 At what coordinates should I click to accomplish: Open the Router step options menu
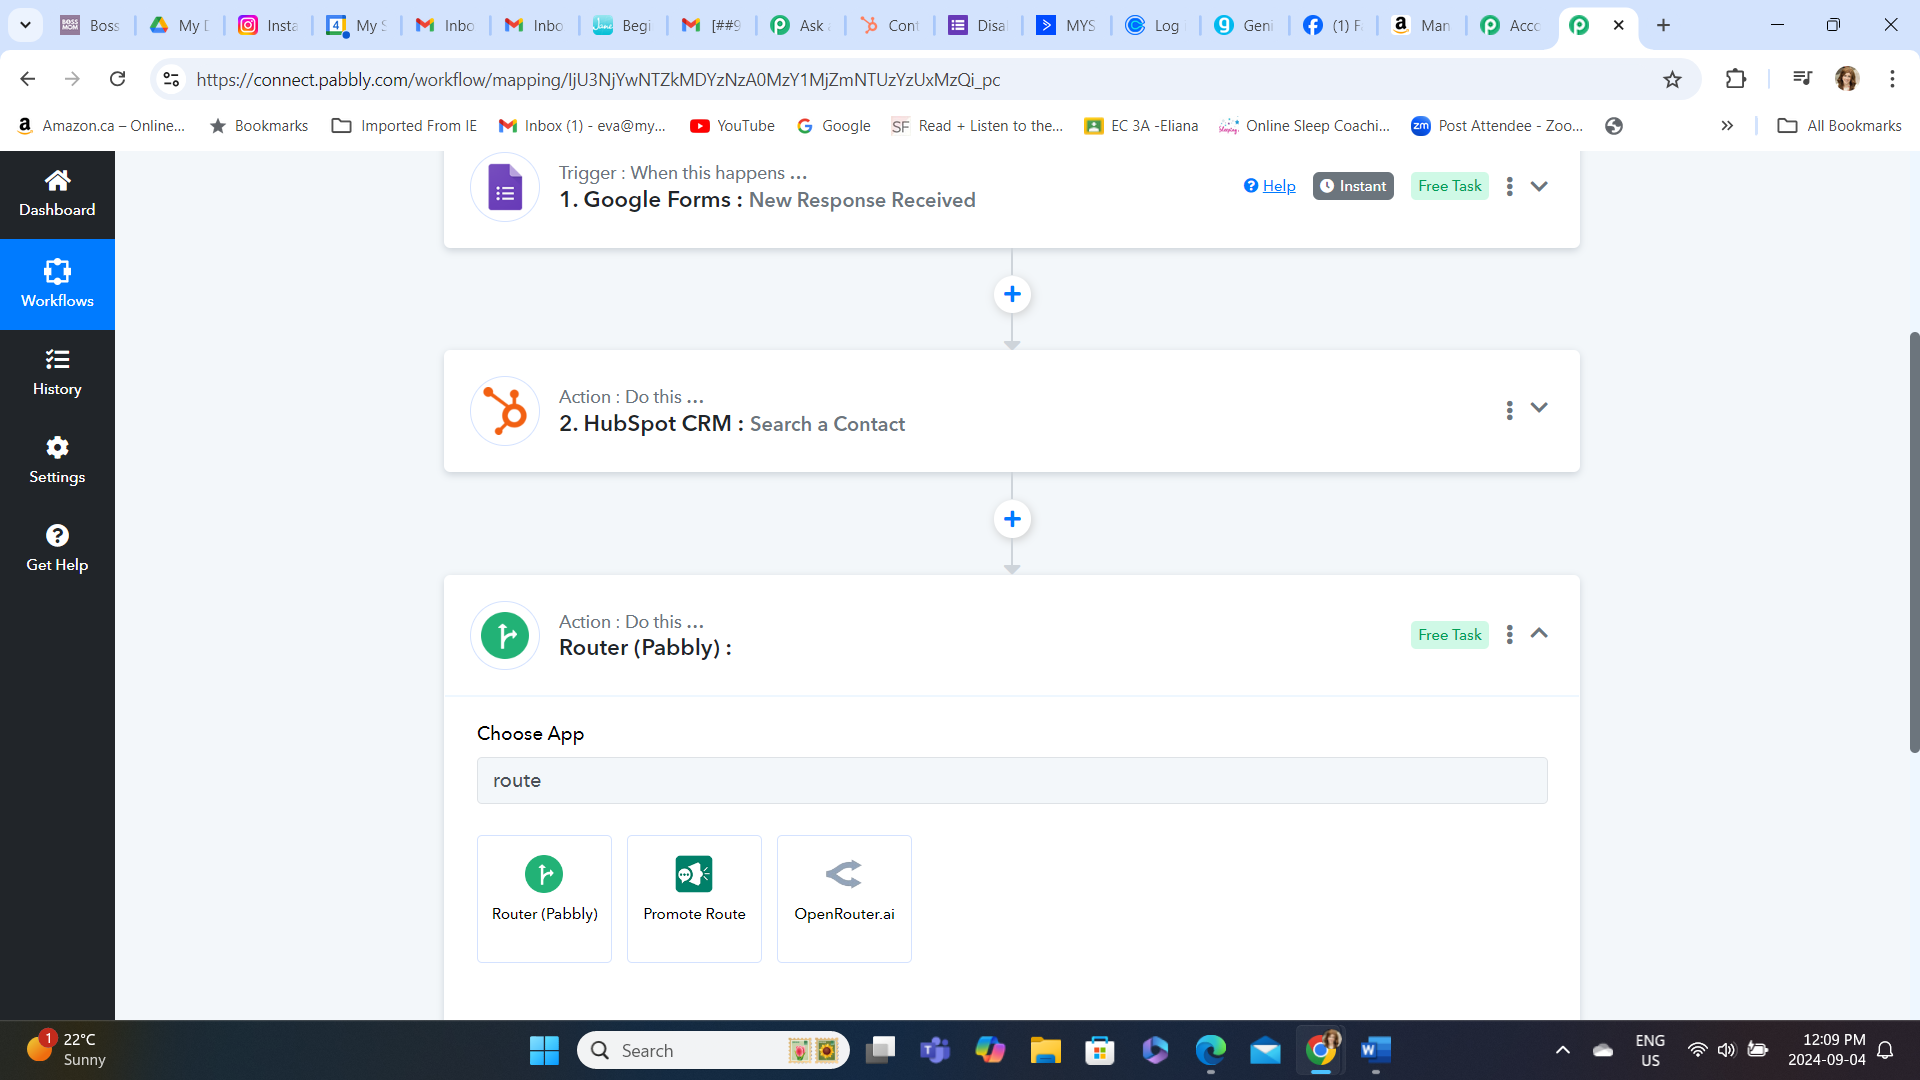1510,634
